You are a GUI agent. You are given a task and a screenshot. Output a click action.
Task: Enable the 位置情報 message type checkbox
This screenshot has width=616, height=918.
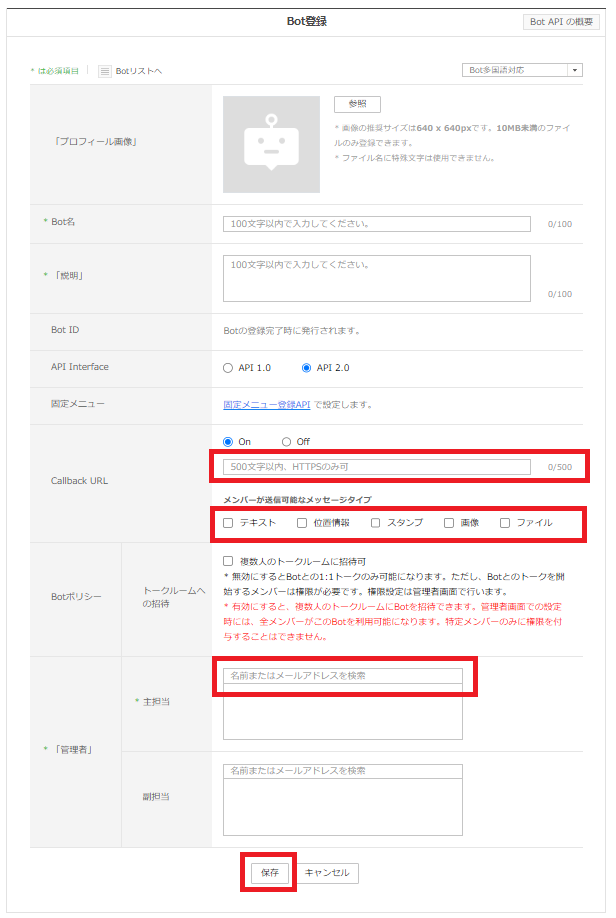tap(302, 523)
